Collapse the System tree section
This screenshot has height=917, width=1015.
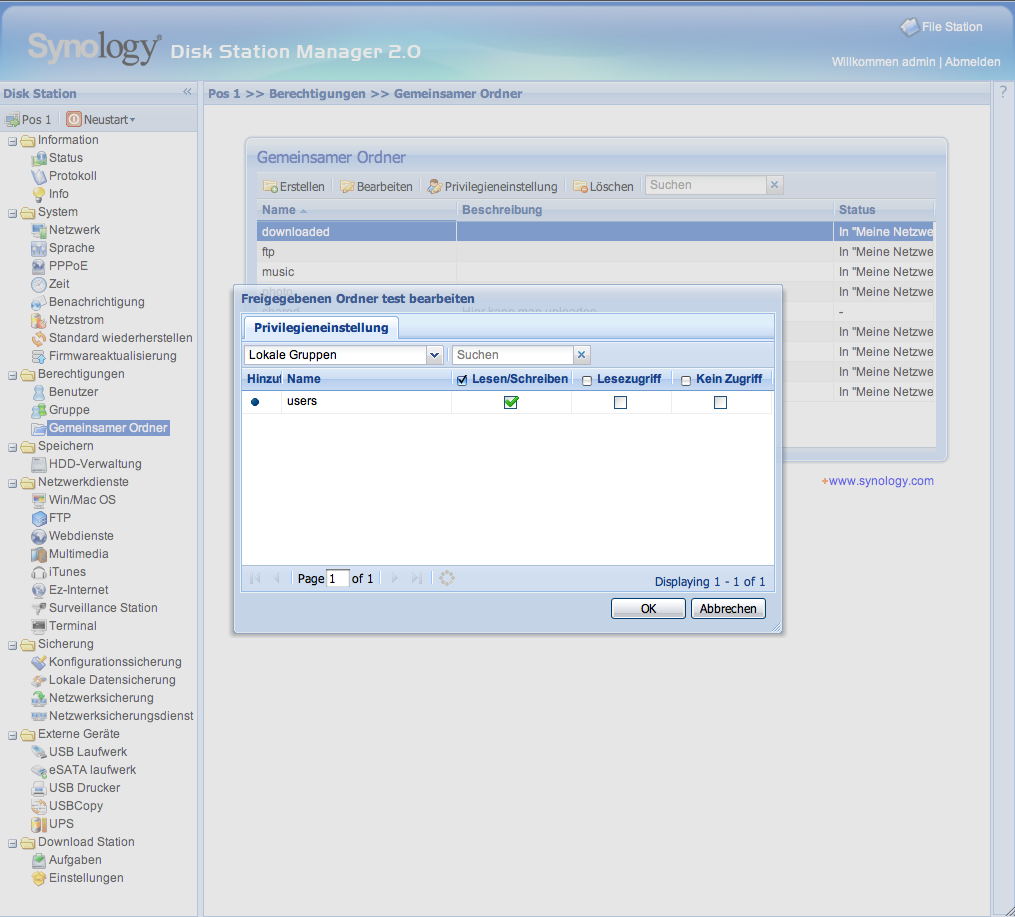[x=13, y=212]
